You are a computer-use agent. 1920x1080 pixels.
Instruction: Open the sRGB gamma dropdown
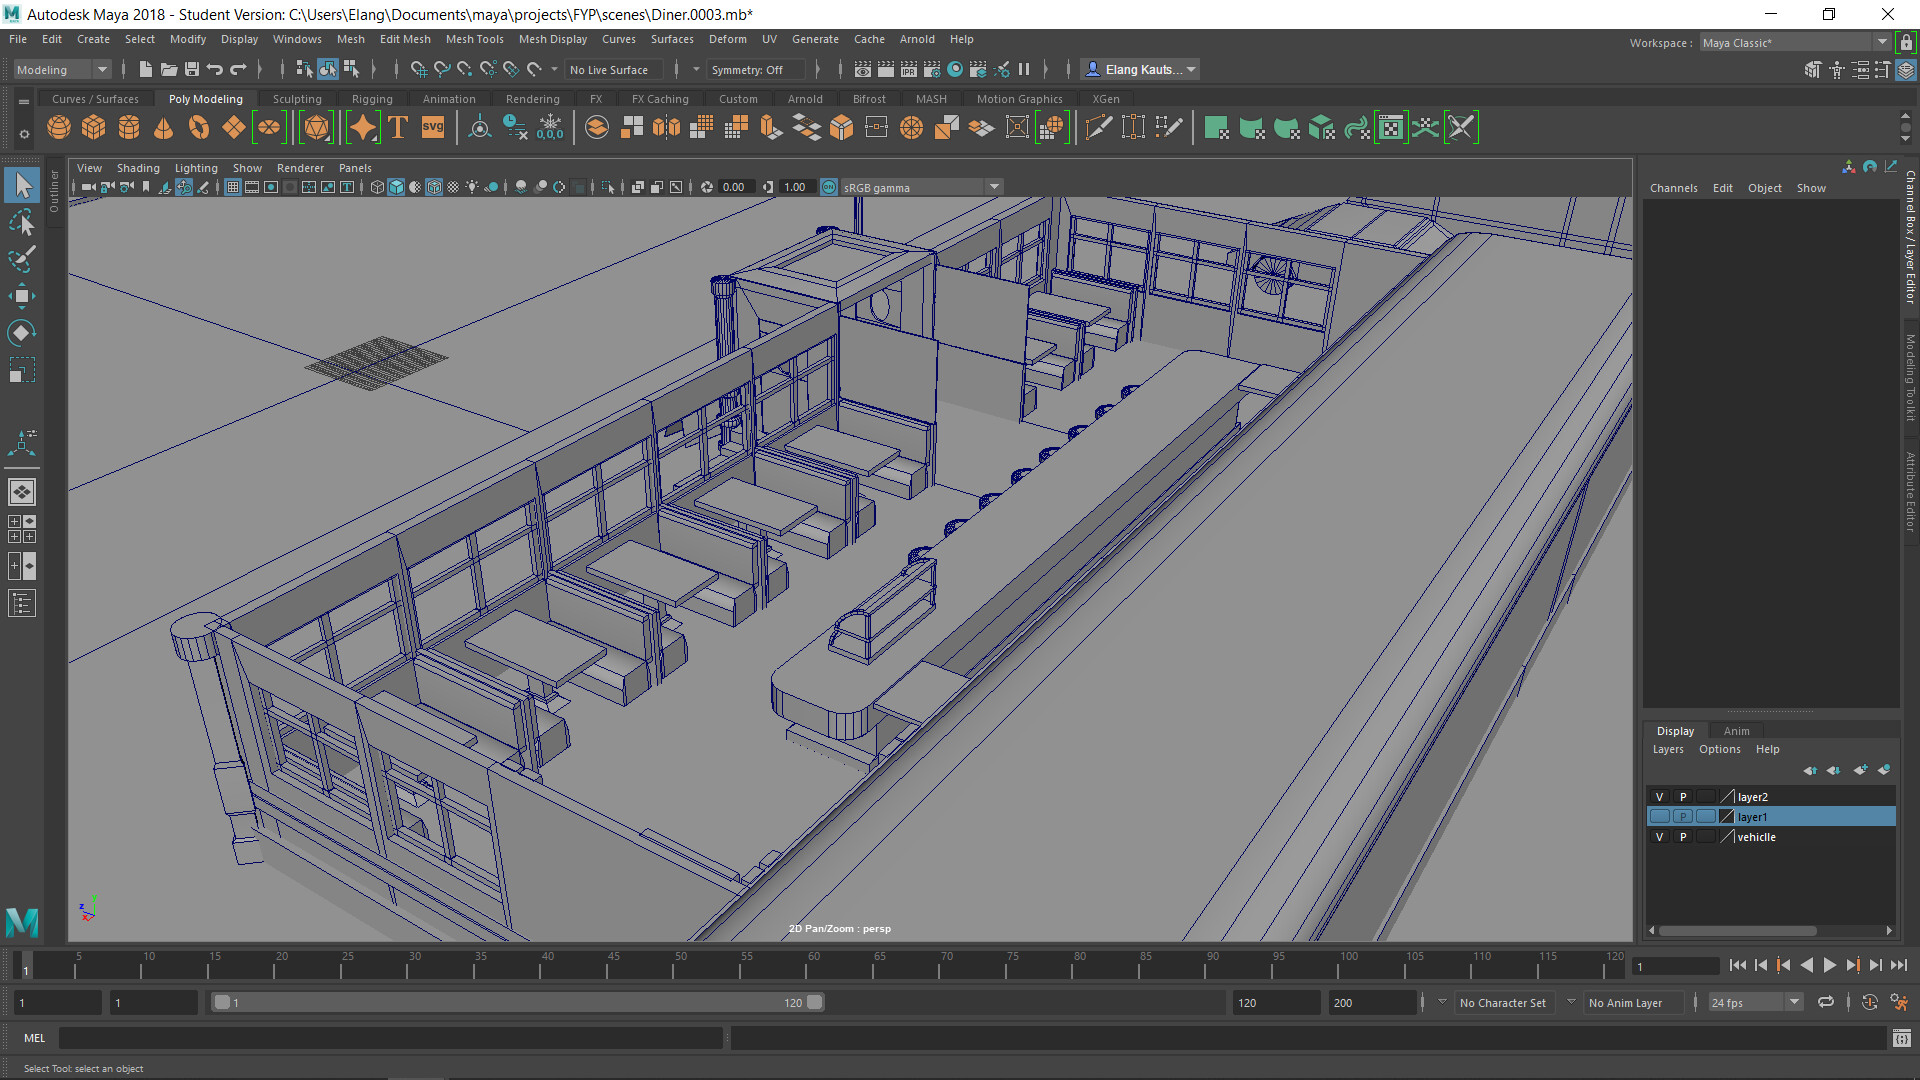point(993,187)
